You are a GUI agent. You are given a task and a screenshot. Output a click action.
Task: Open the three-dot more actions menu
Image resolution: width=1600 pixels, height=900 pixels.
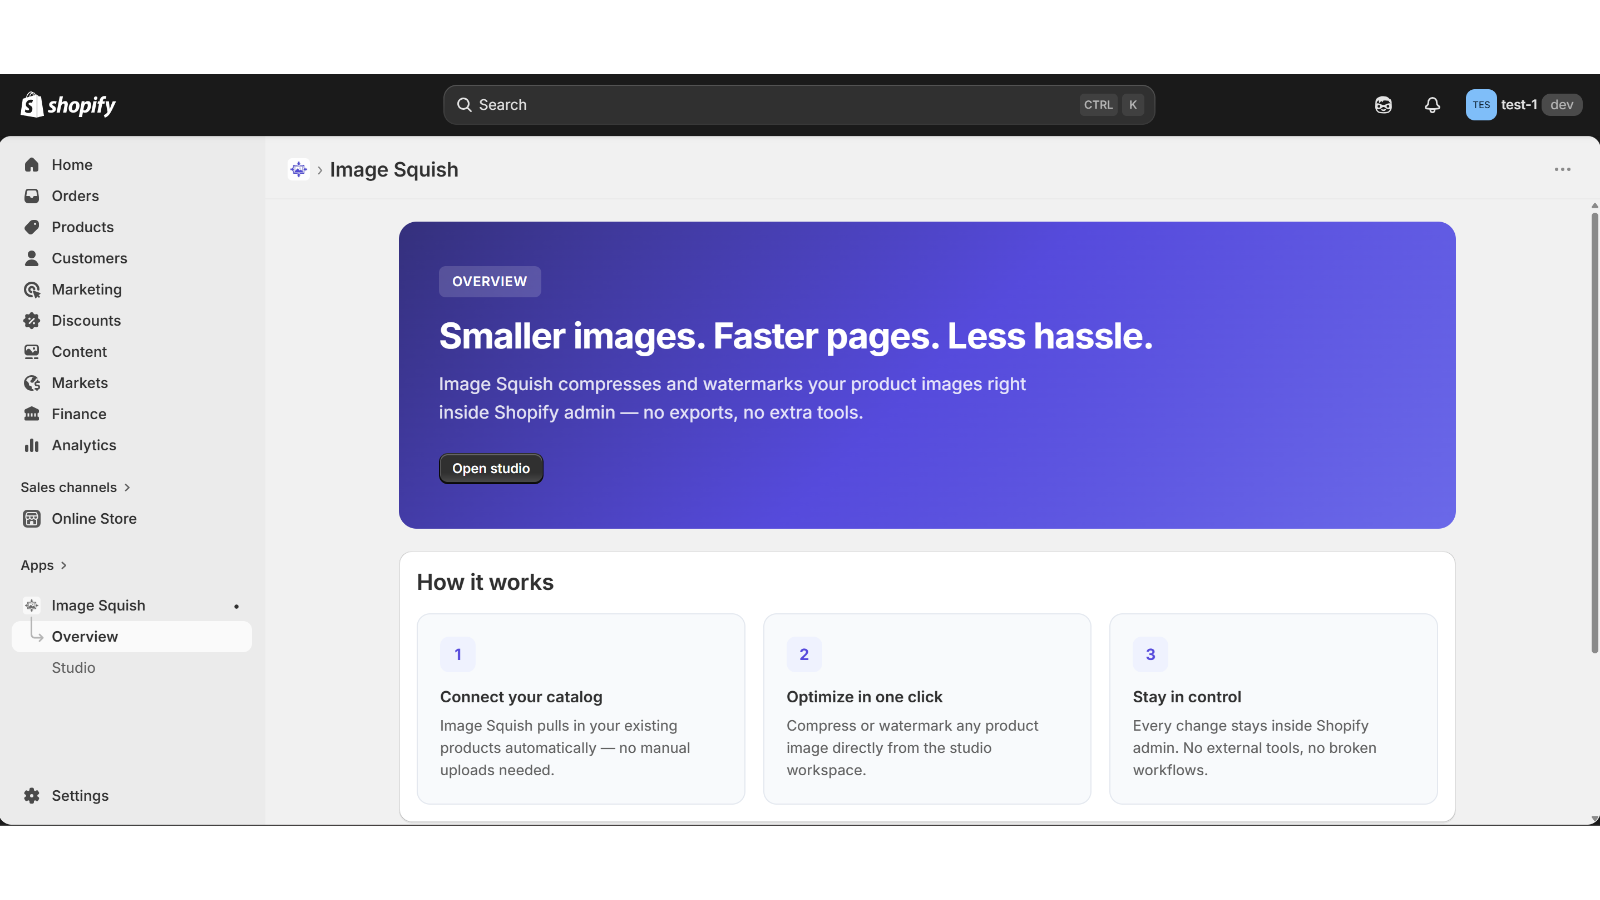(1562, 170)
